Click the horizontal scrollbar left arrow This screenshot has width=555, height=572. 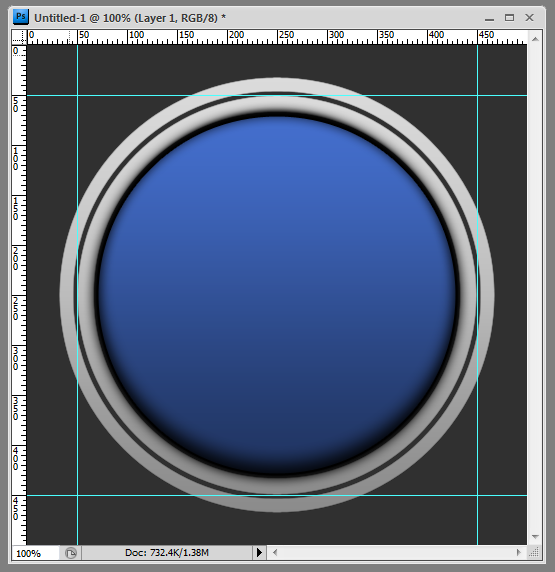click(x=275, y=553)
